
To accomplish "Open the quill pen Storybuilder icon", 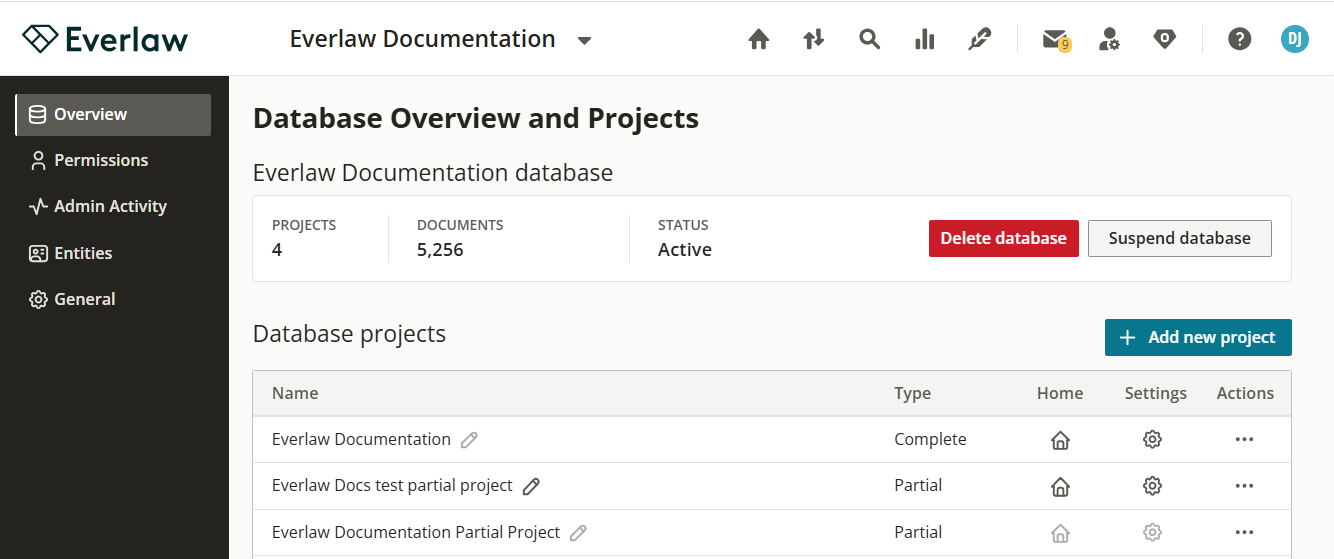I will [x=980, y=39].
